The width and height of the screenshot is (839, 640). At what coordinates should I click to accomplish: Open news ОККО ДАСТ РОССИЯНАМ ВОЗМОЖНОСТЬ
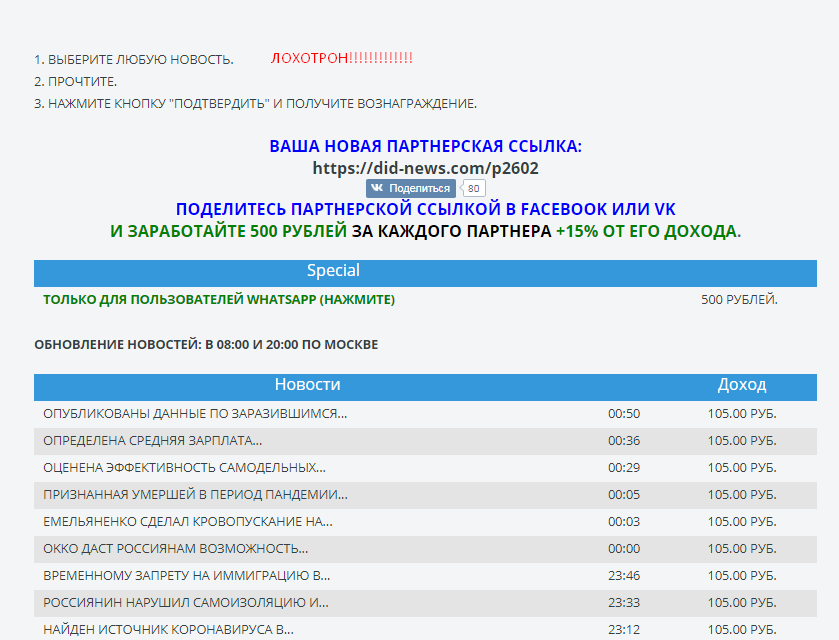point(176,549)
